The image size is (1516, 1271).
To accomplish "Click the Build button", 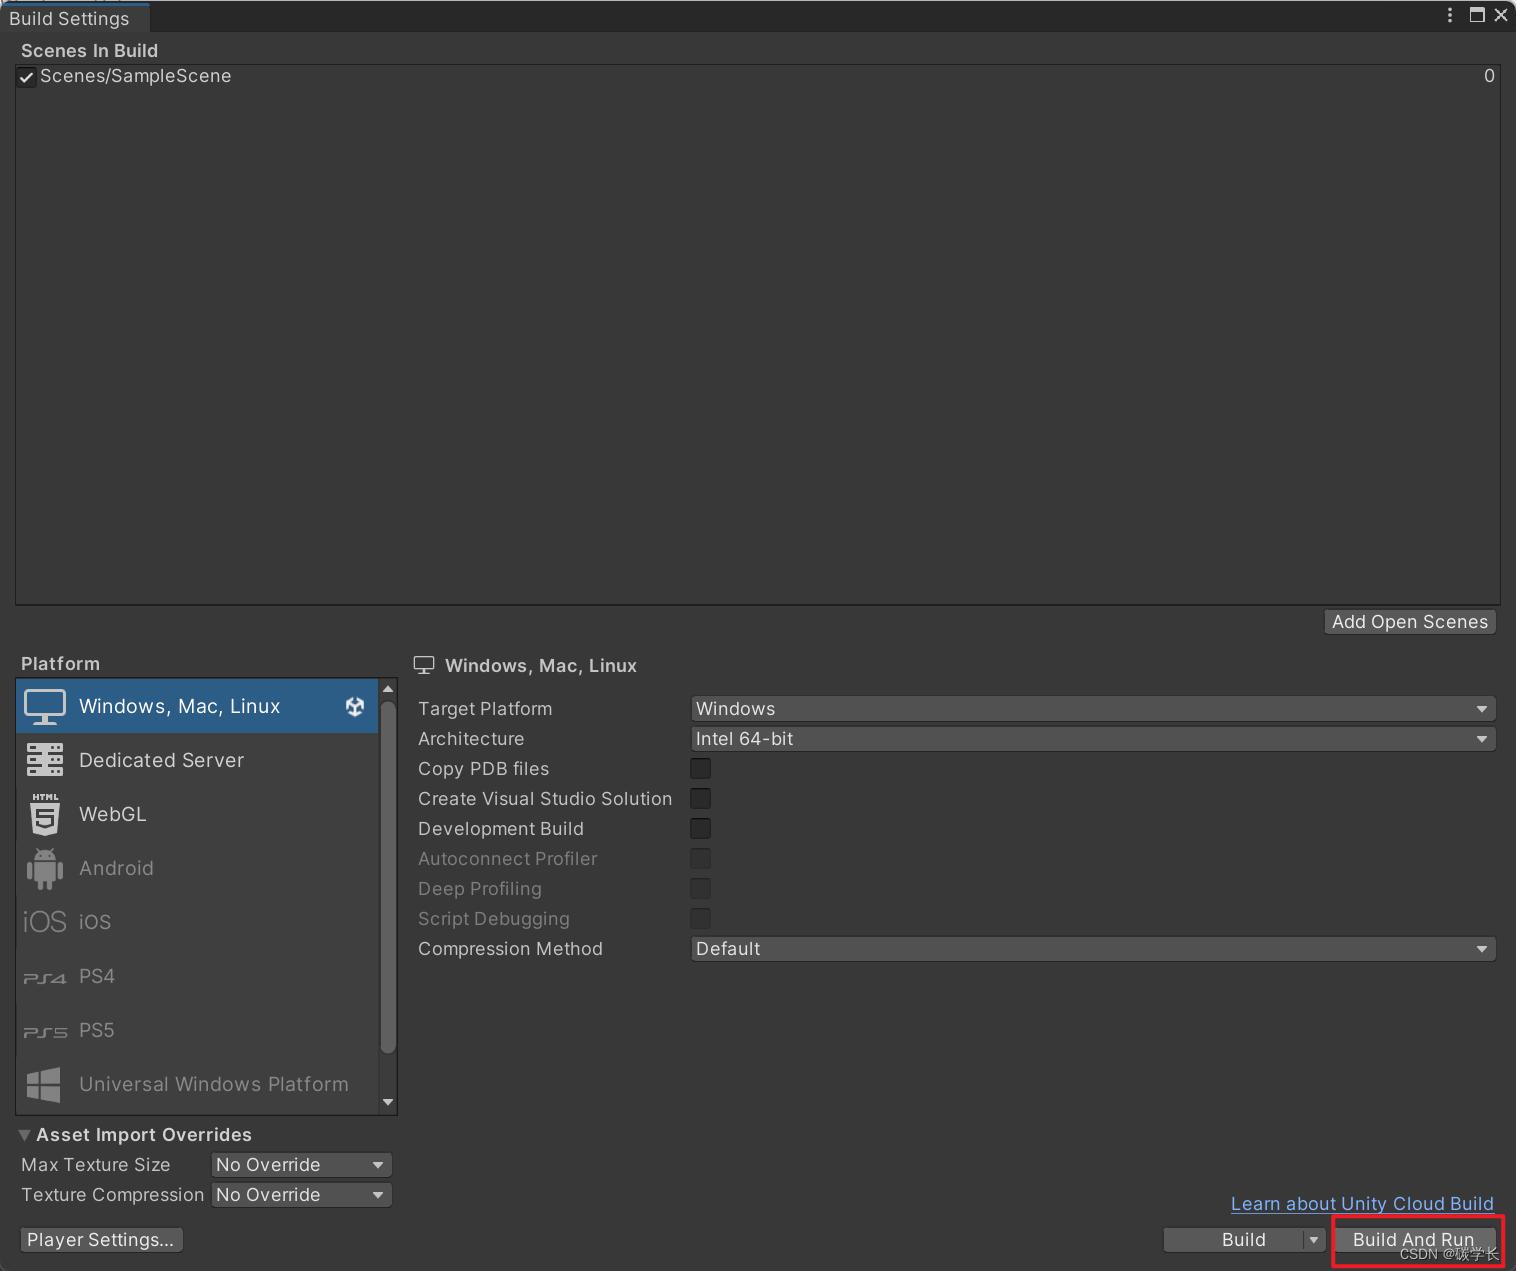I will (1234, 1240).
